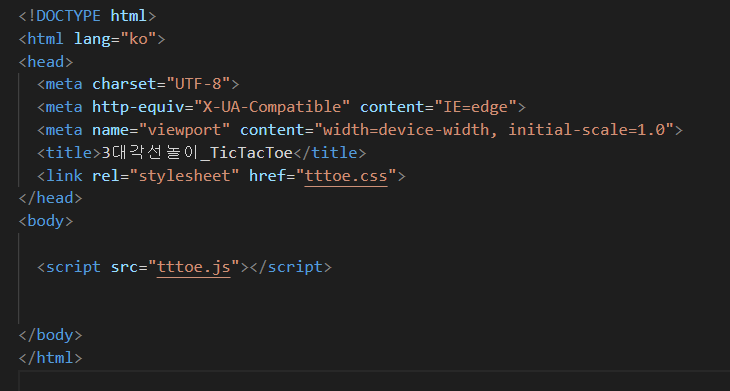Follow the tttoe.js script link
The width and height of the screenshot is (730, 391).
(x=194, y=267)
